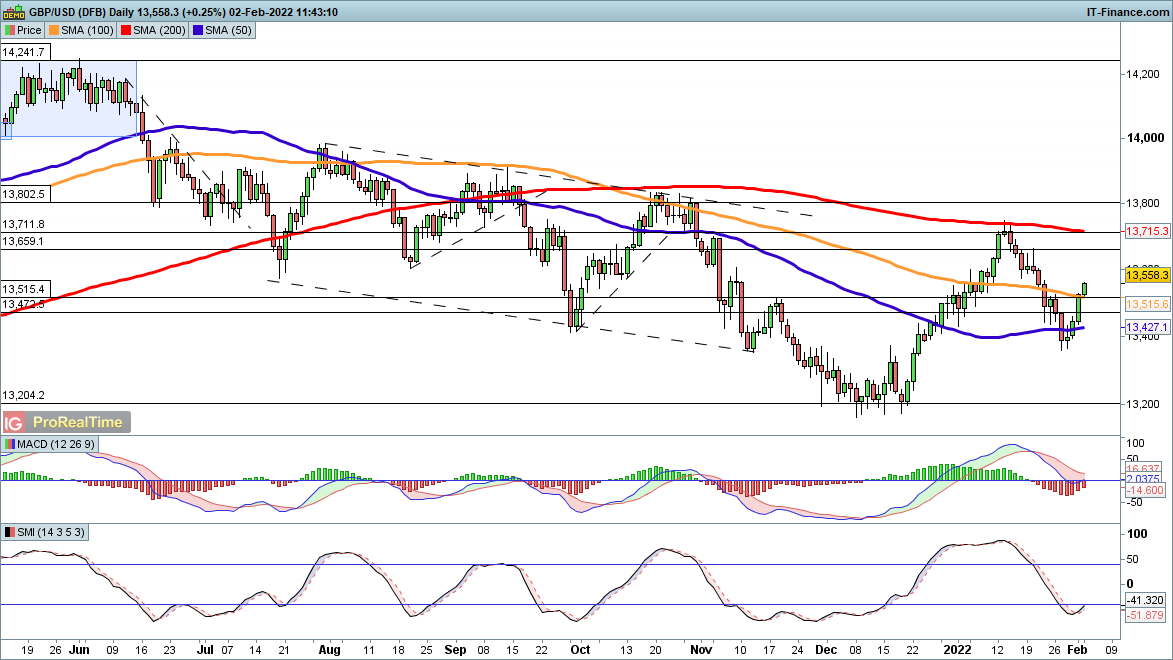Select the SMA (50) legend label
This screenshot has height=660, width=1173.
pos(228,31)
